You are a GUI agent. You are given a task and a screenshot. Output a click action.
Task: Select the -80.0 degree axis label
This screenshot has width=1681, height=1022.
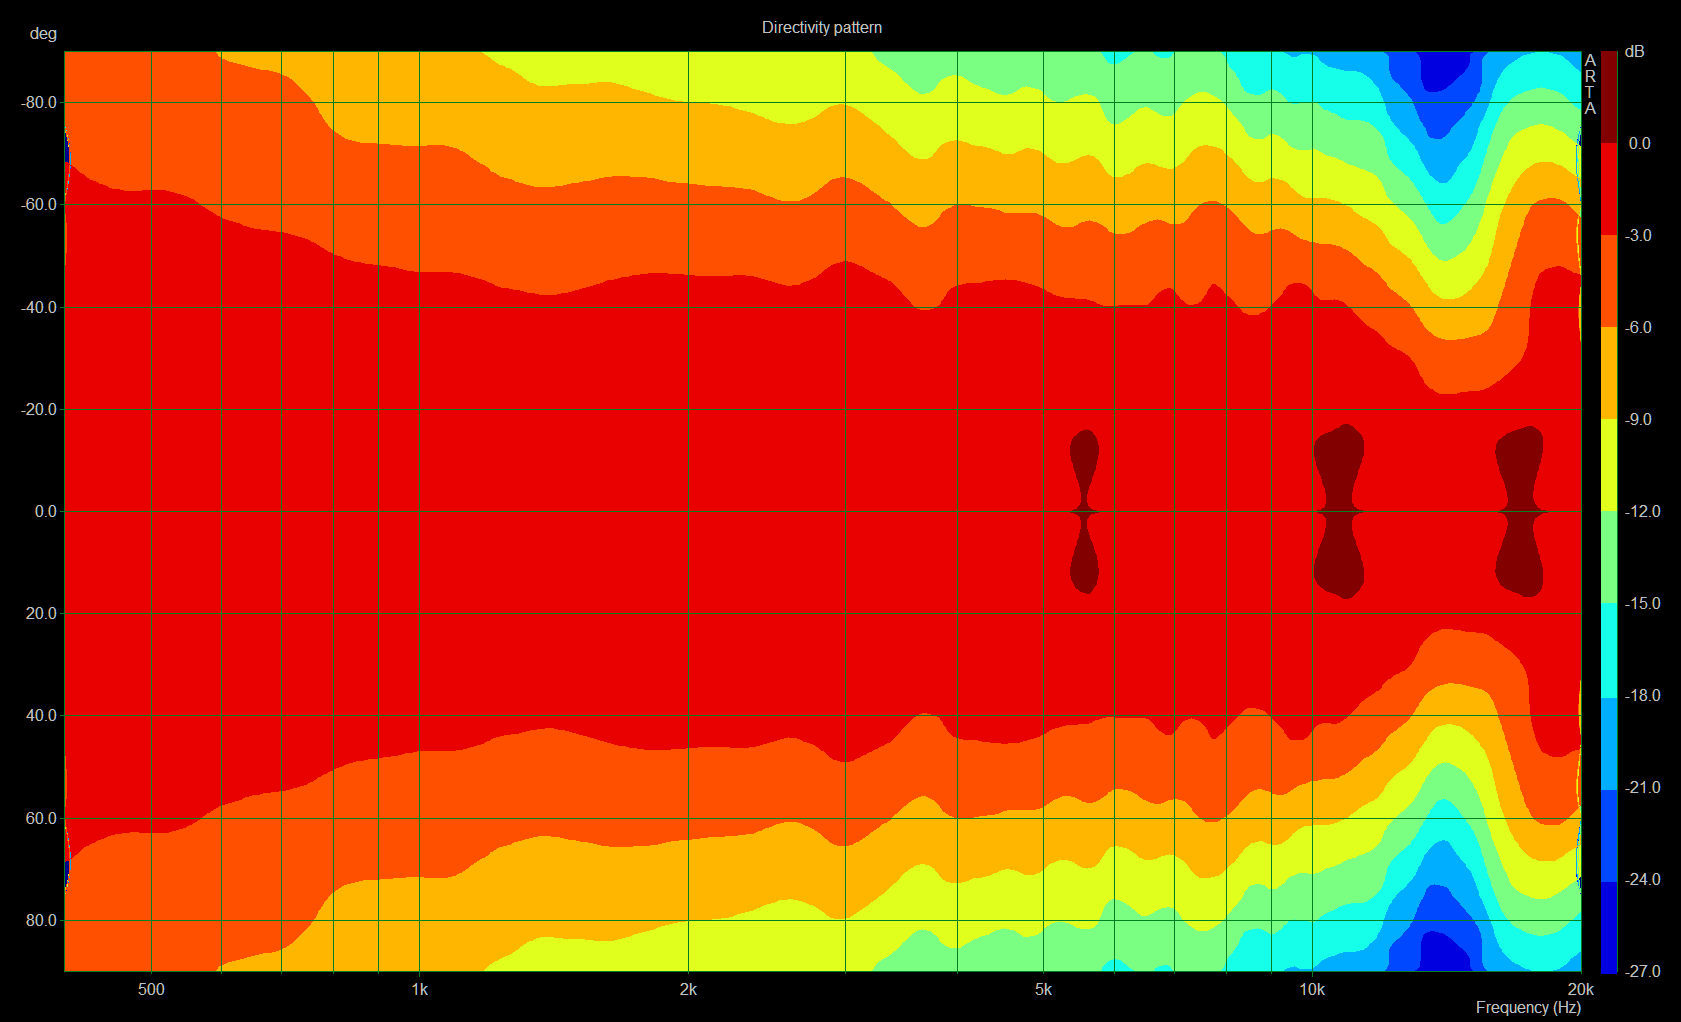(x=38, y=102)
